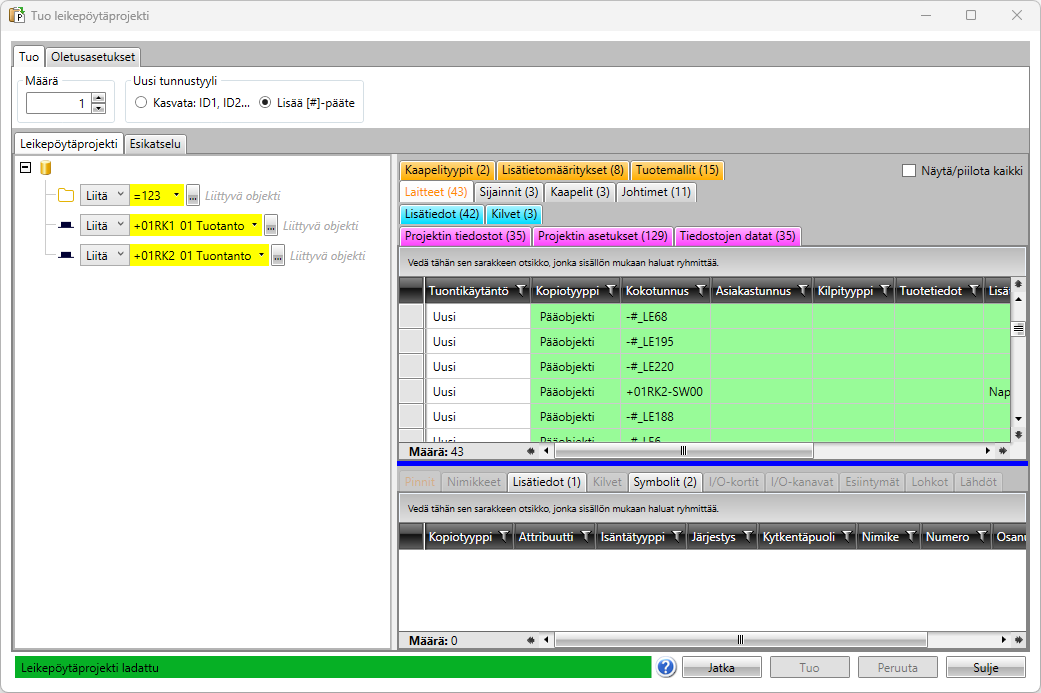1041x693 pixels.
Task: Enable Näytä/piilota kaikki checkbox
Action: point(909,171)
